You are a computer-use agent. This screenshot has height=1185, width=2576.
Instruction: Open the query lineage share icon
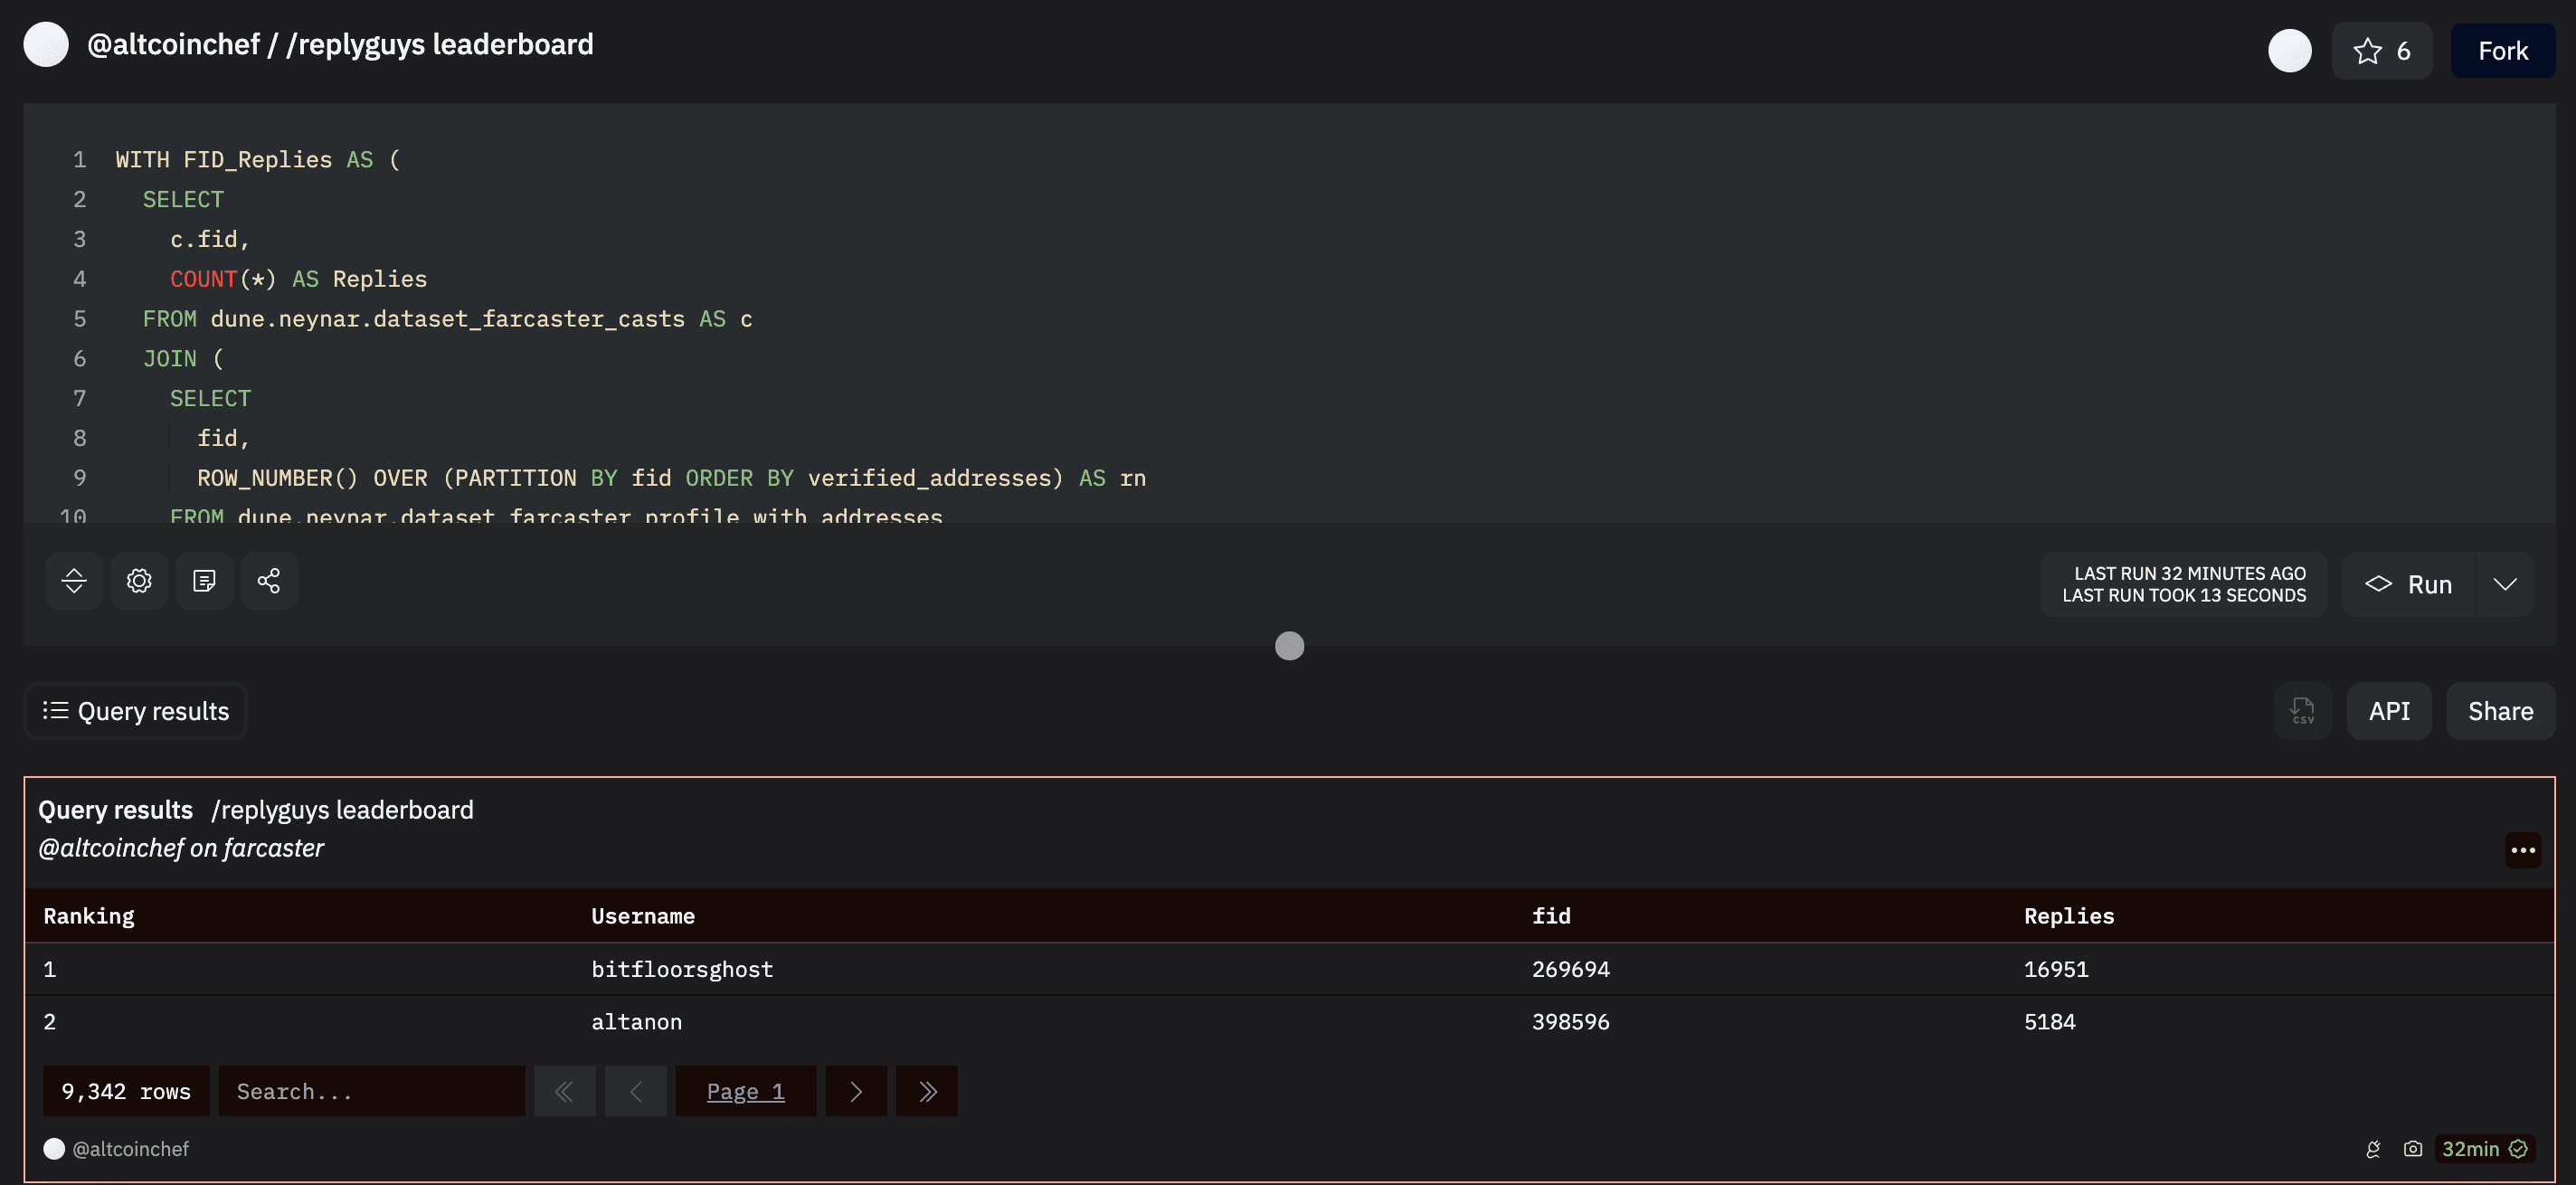tap(269, 581)
